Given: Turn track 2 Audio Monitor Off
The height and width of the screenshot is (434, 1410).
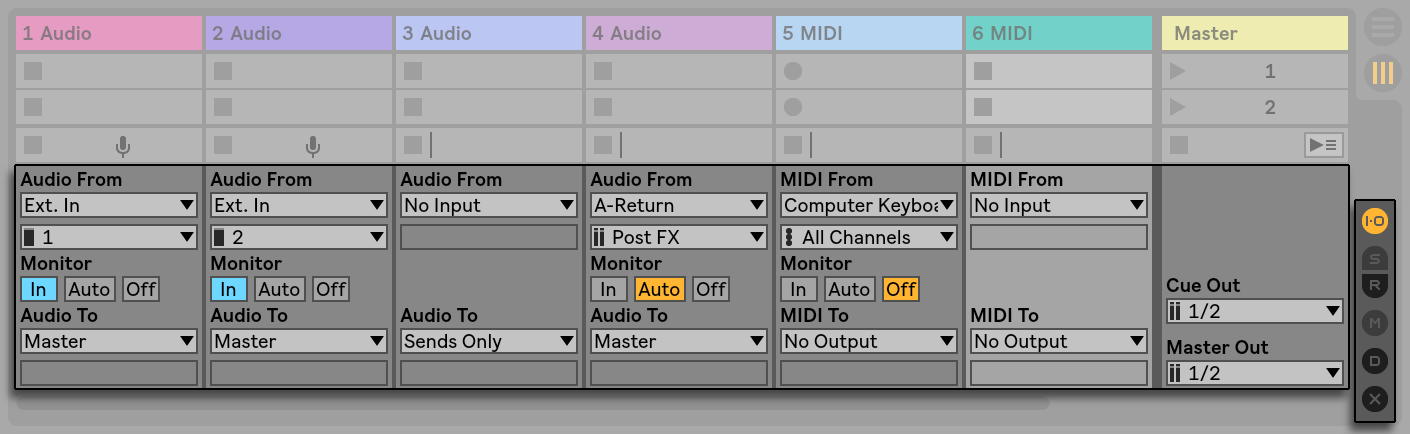Looking at the screenshot, I should [x=331, y=289].
